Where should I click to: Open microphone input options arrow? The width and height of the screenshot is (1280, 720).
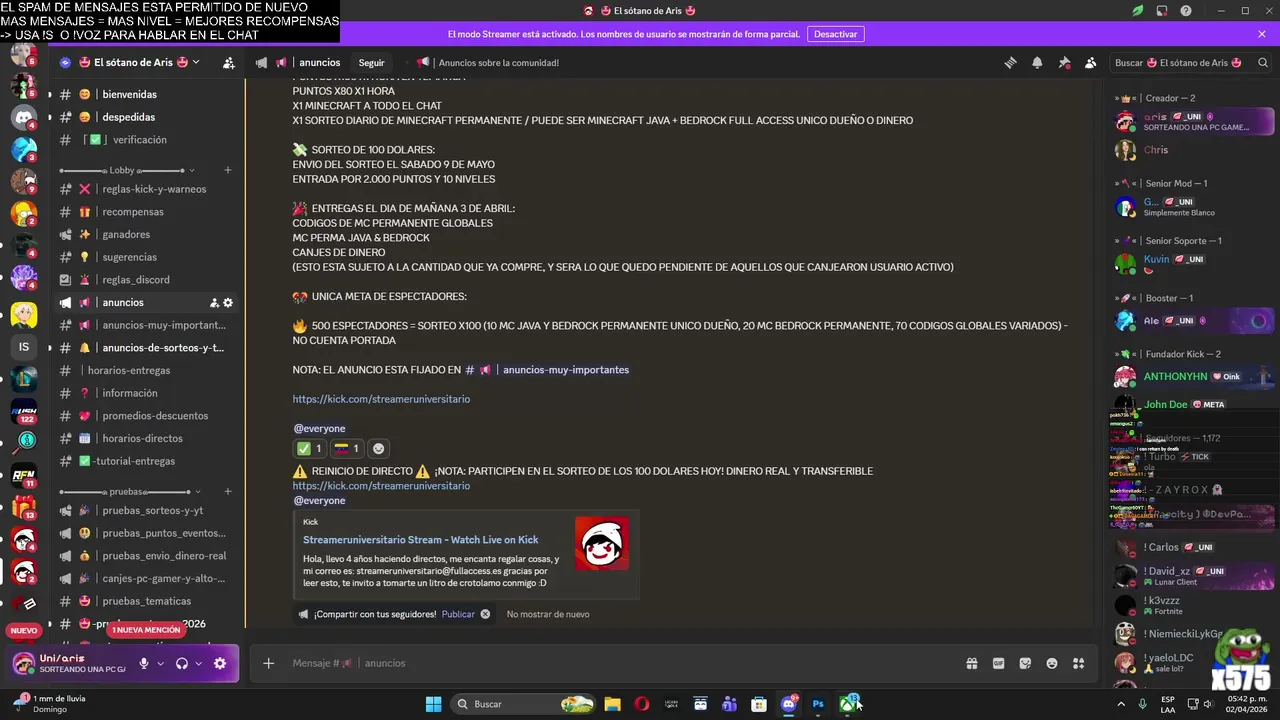[x=160, y=663]
